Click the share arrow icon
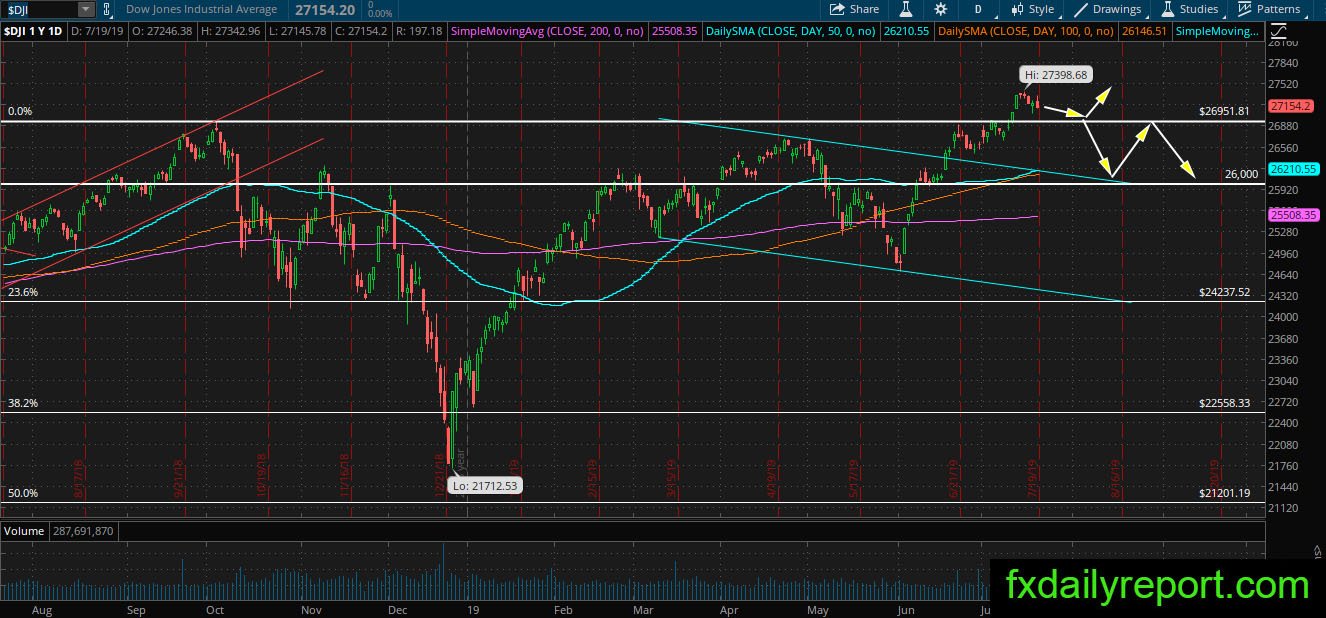This screenshot has width=1326, height=618. coord(838,9)
